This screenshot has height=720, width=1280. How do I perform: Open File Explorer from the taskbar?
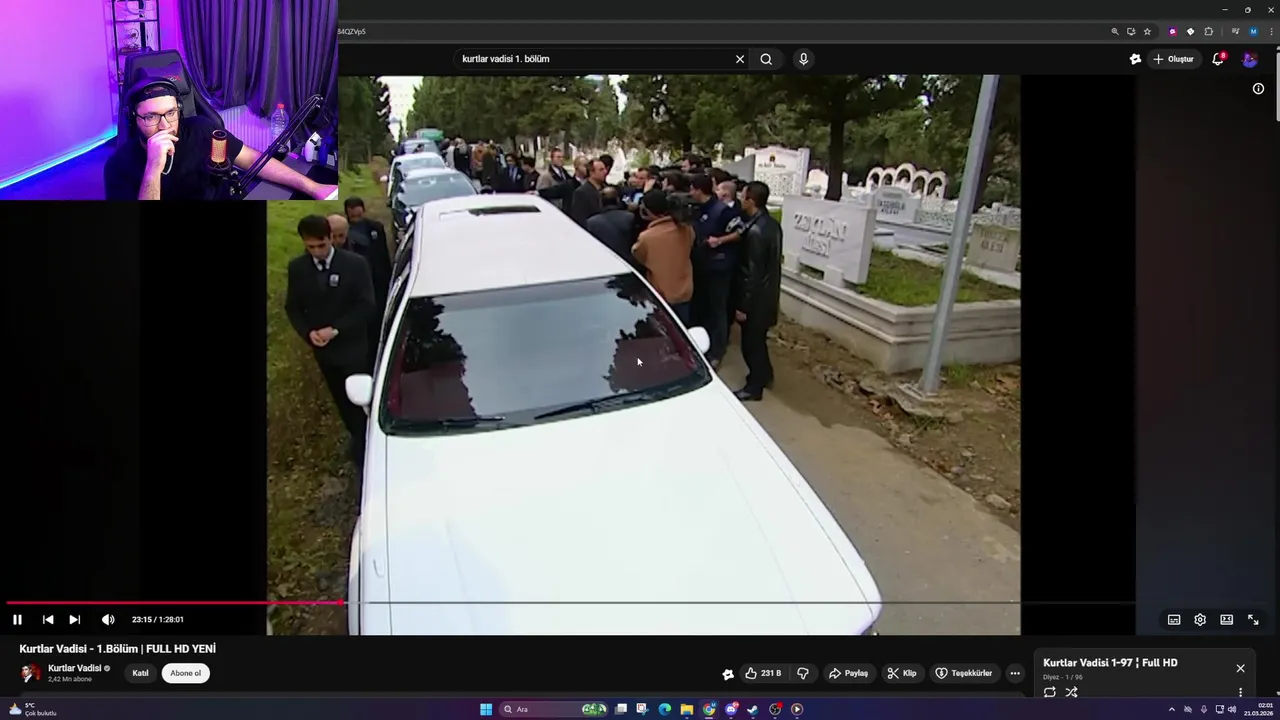687,710
